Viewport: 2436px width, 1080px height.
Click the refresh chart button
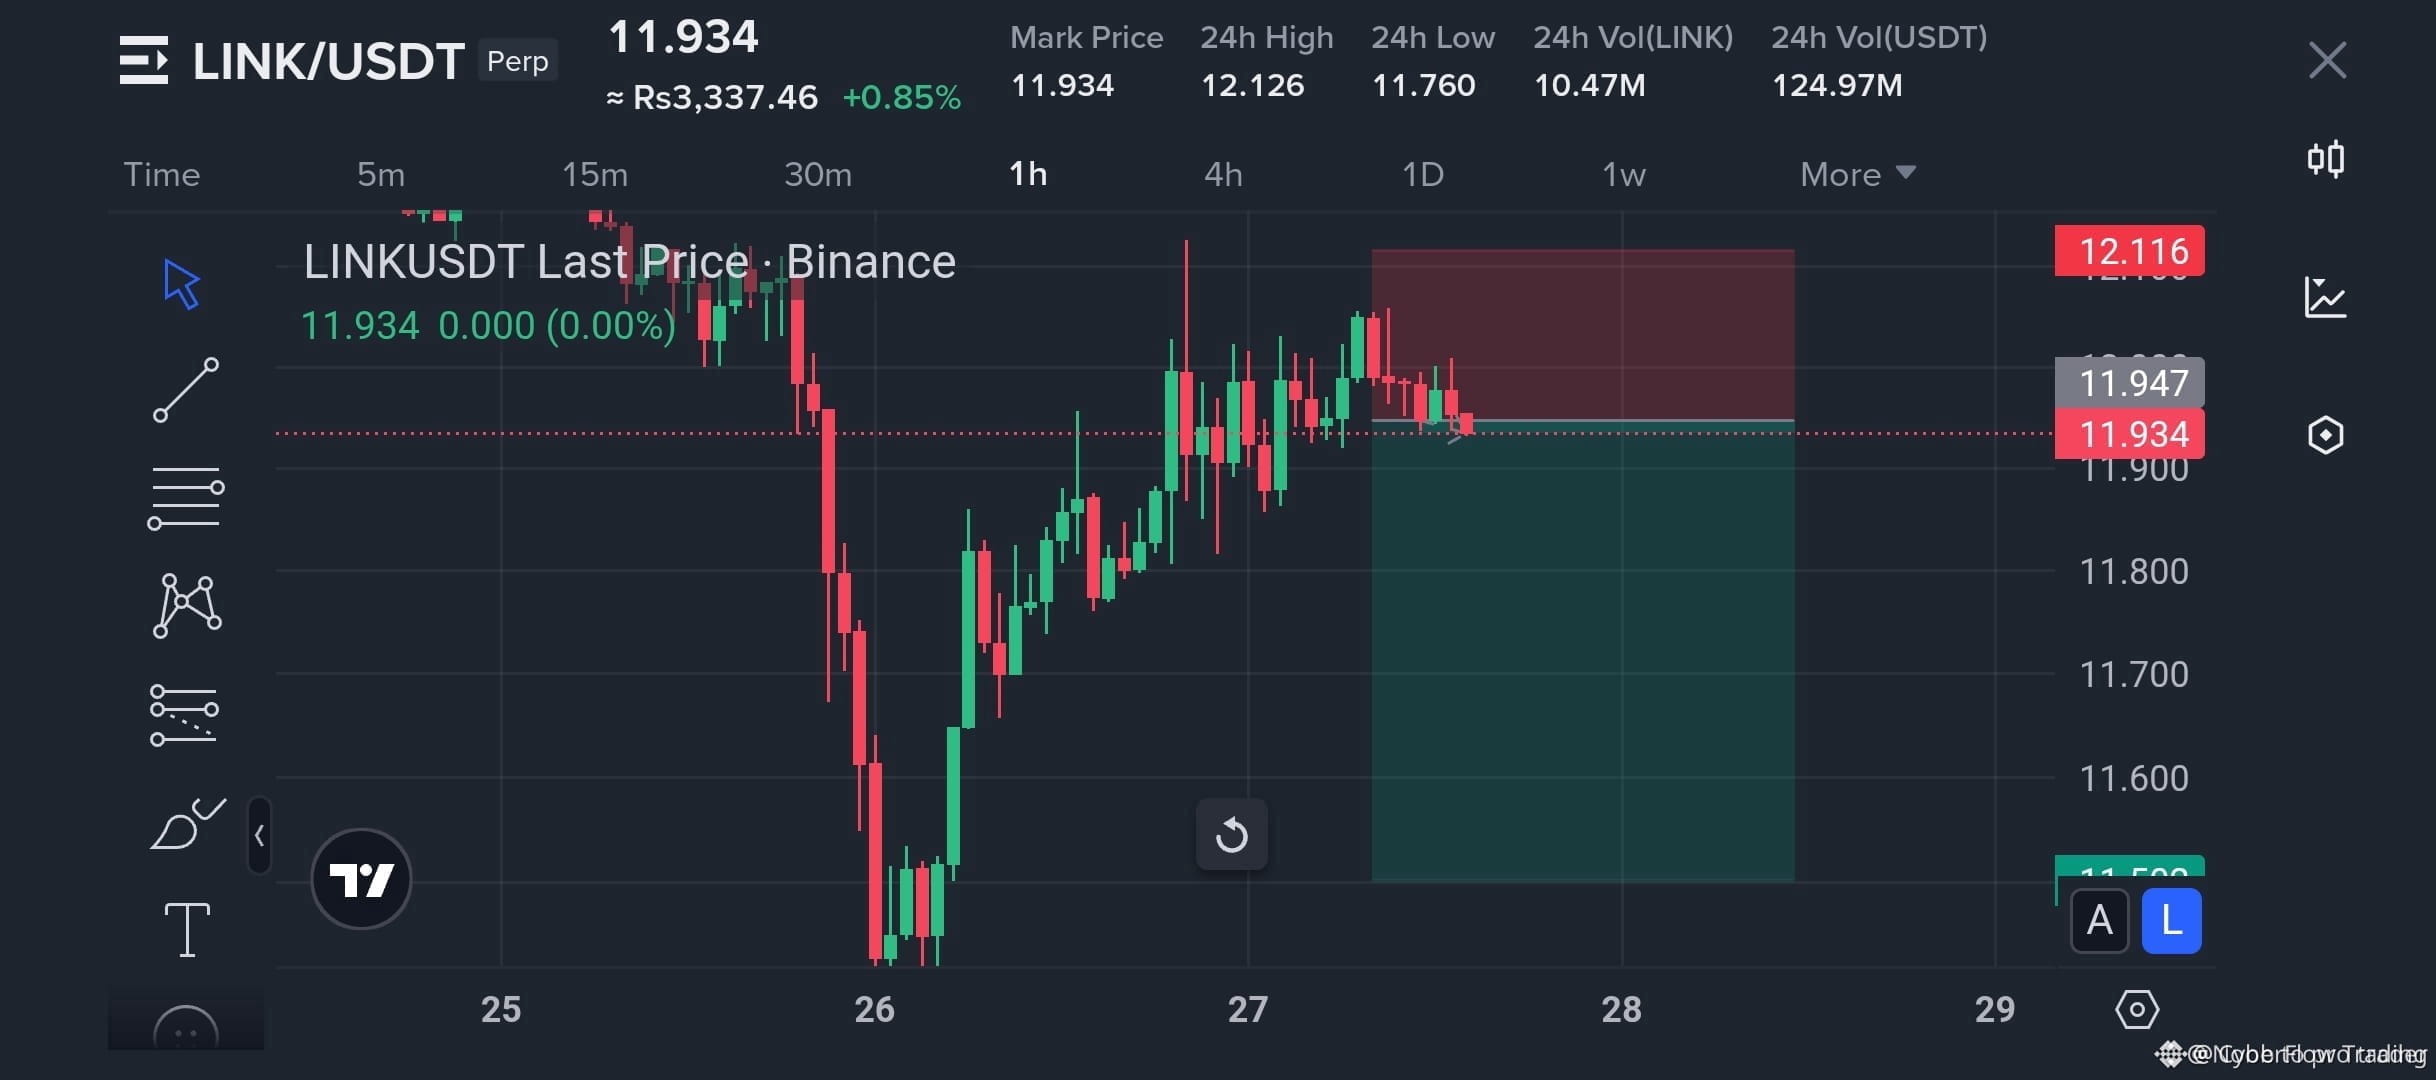(x=1232, y=834)
